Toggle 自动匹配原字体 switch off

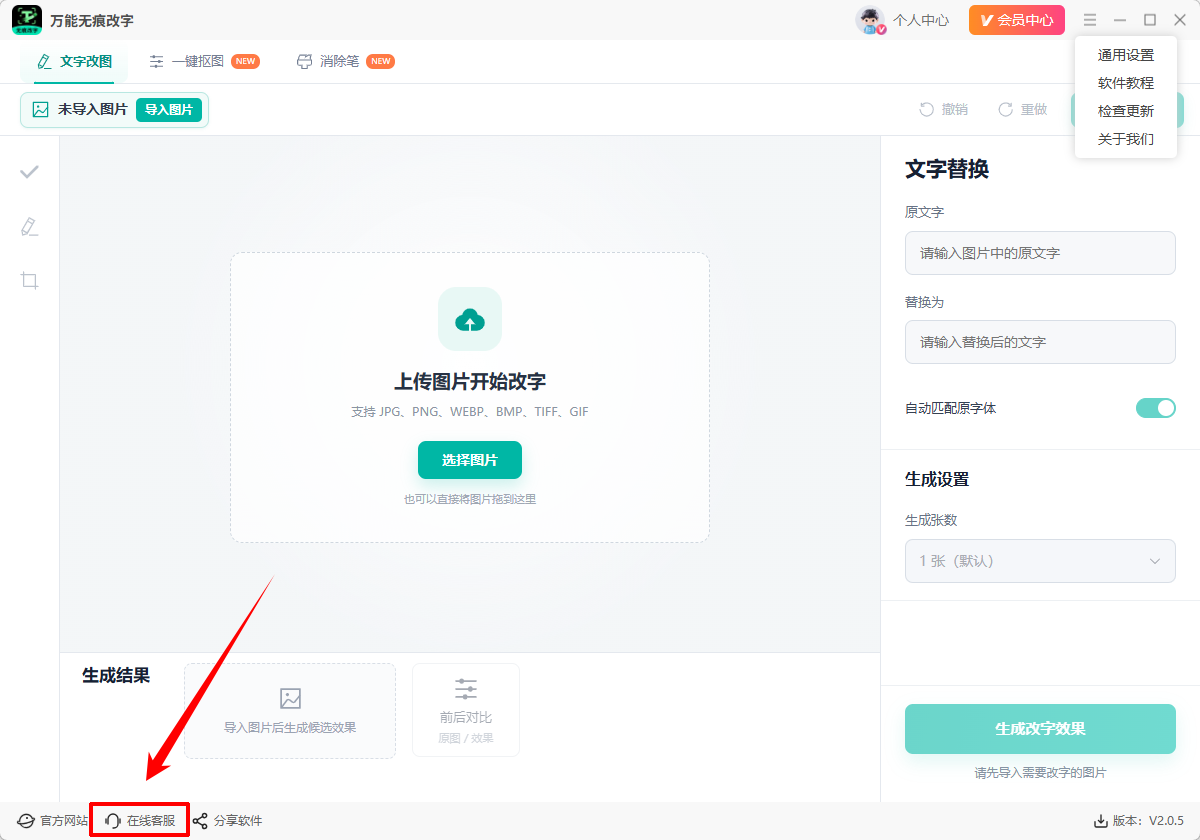1156,408
